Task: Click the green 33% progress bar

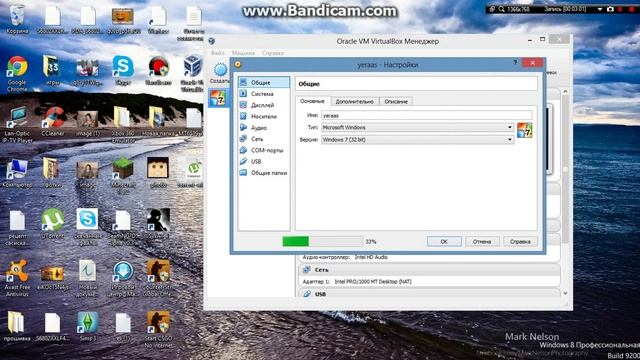Action: pos(322,242)
